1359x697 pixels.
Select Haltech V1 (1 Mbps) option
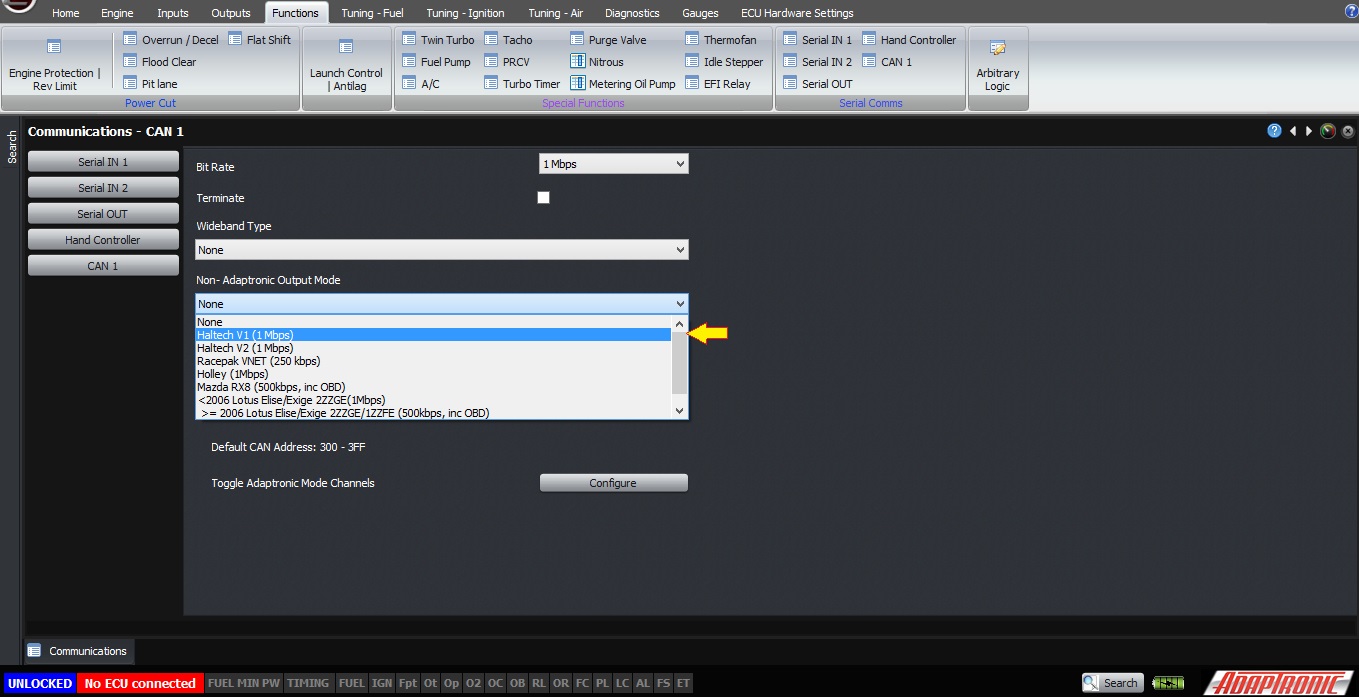point(433,335)
